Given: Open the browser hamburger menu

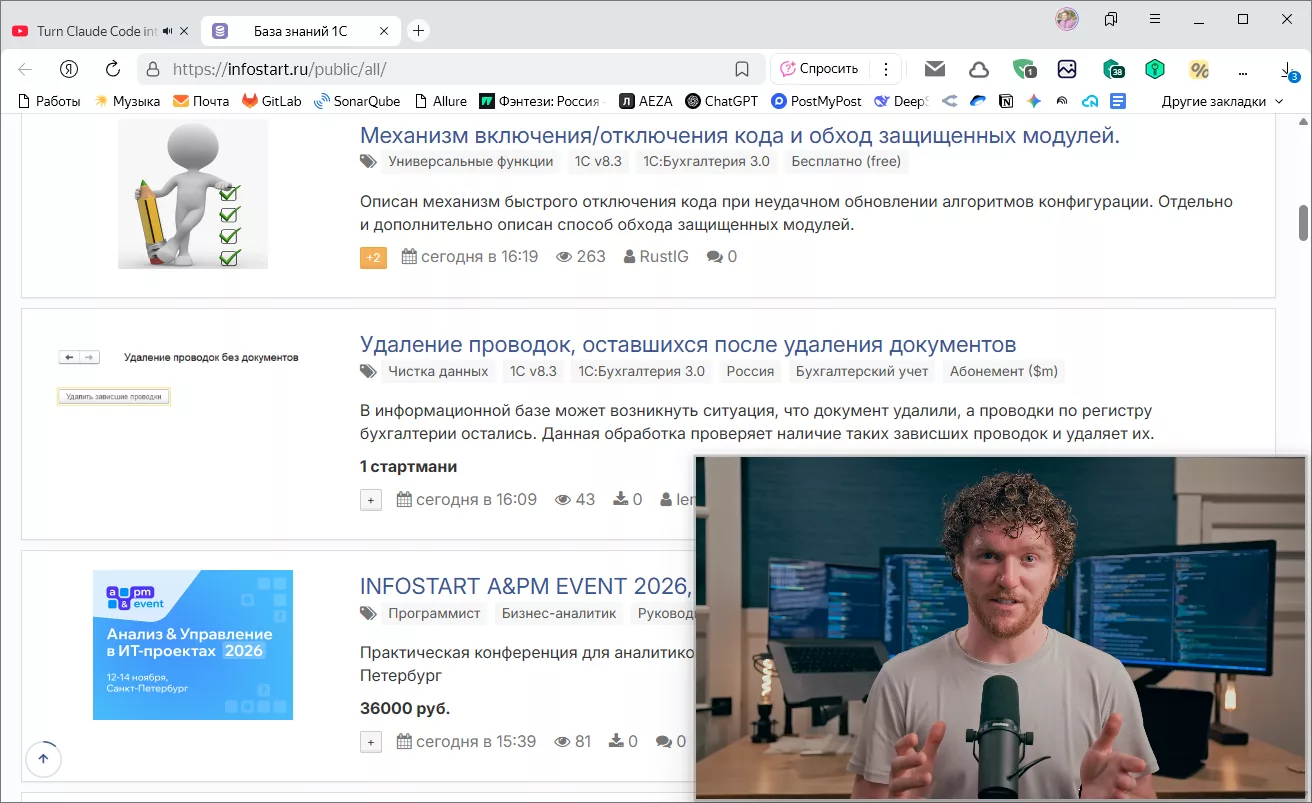Looking at the screenshot, I should (1155, 19).
